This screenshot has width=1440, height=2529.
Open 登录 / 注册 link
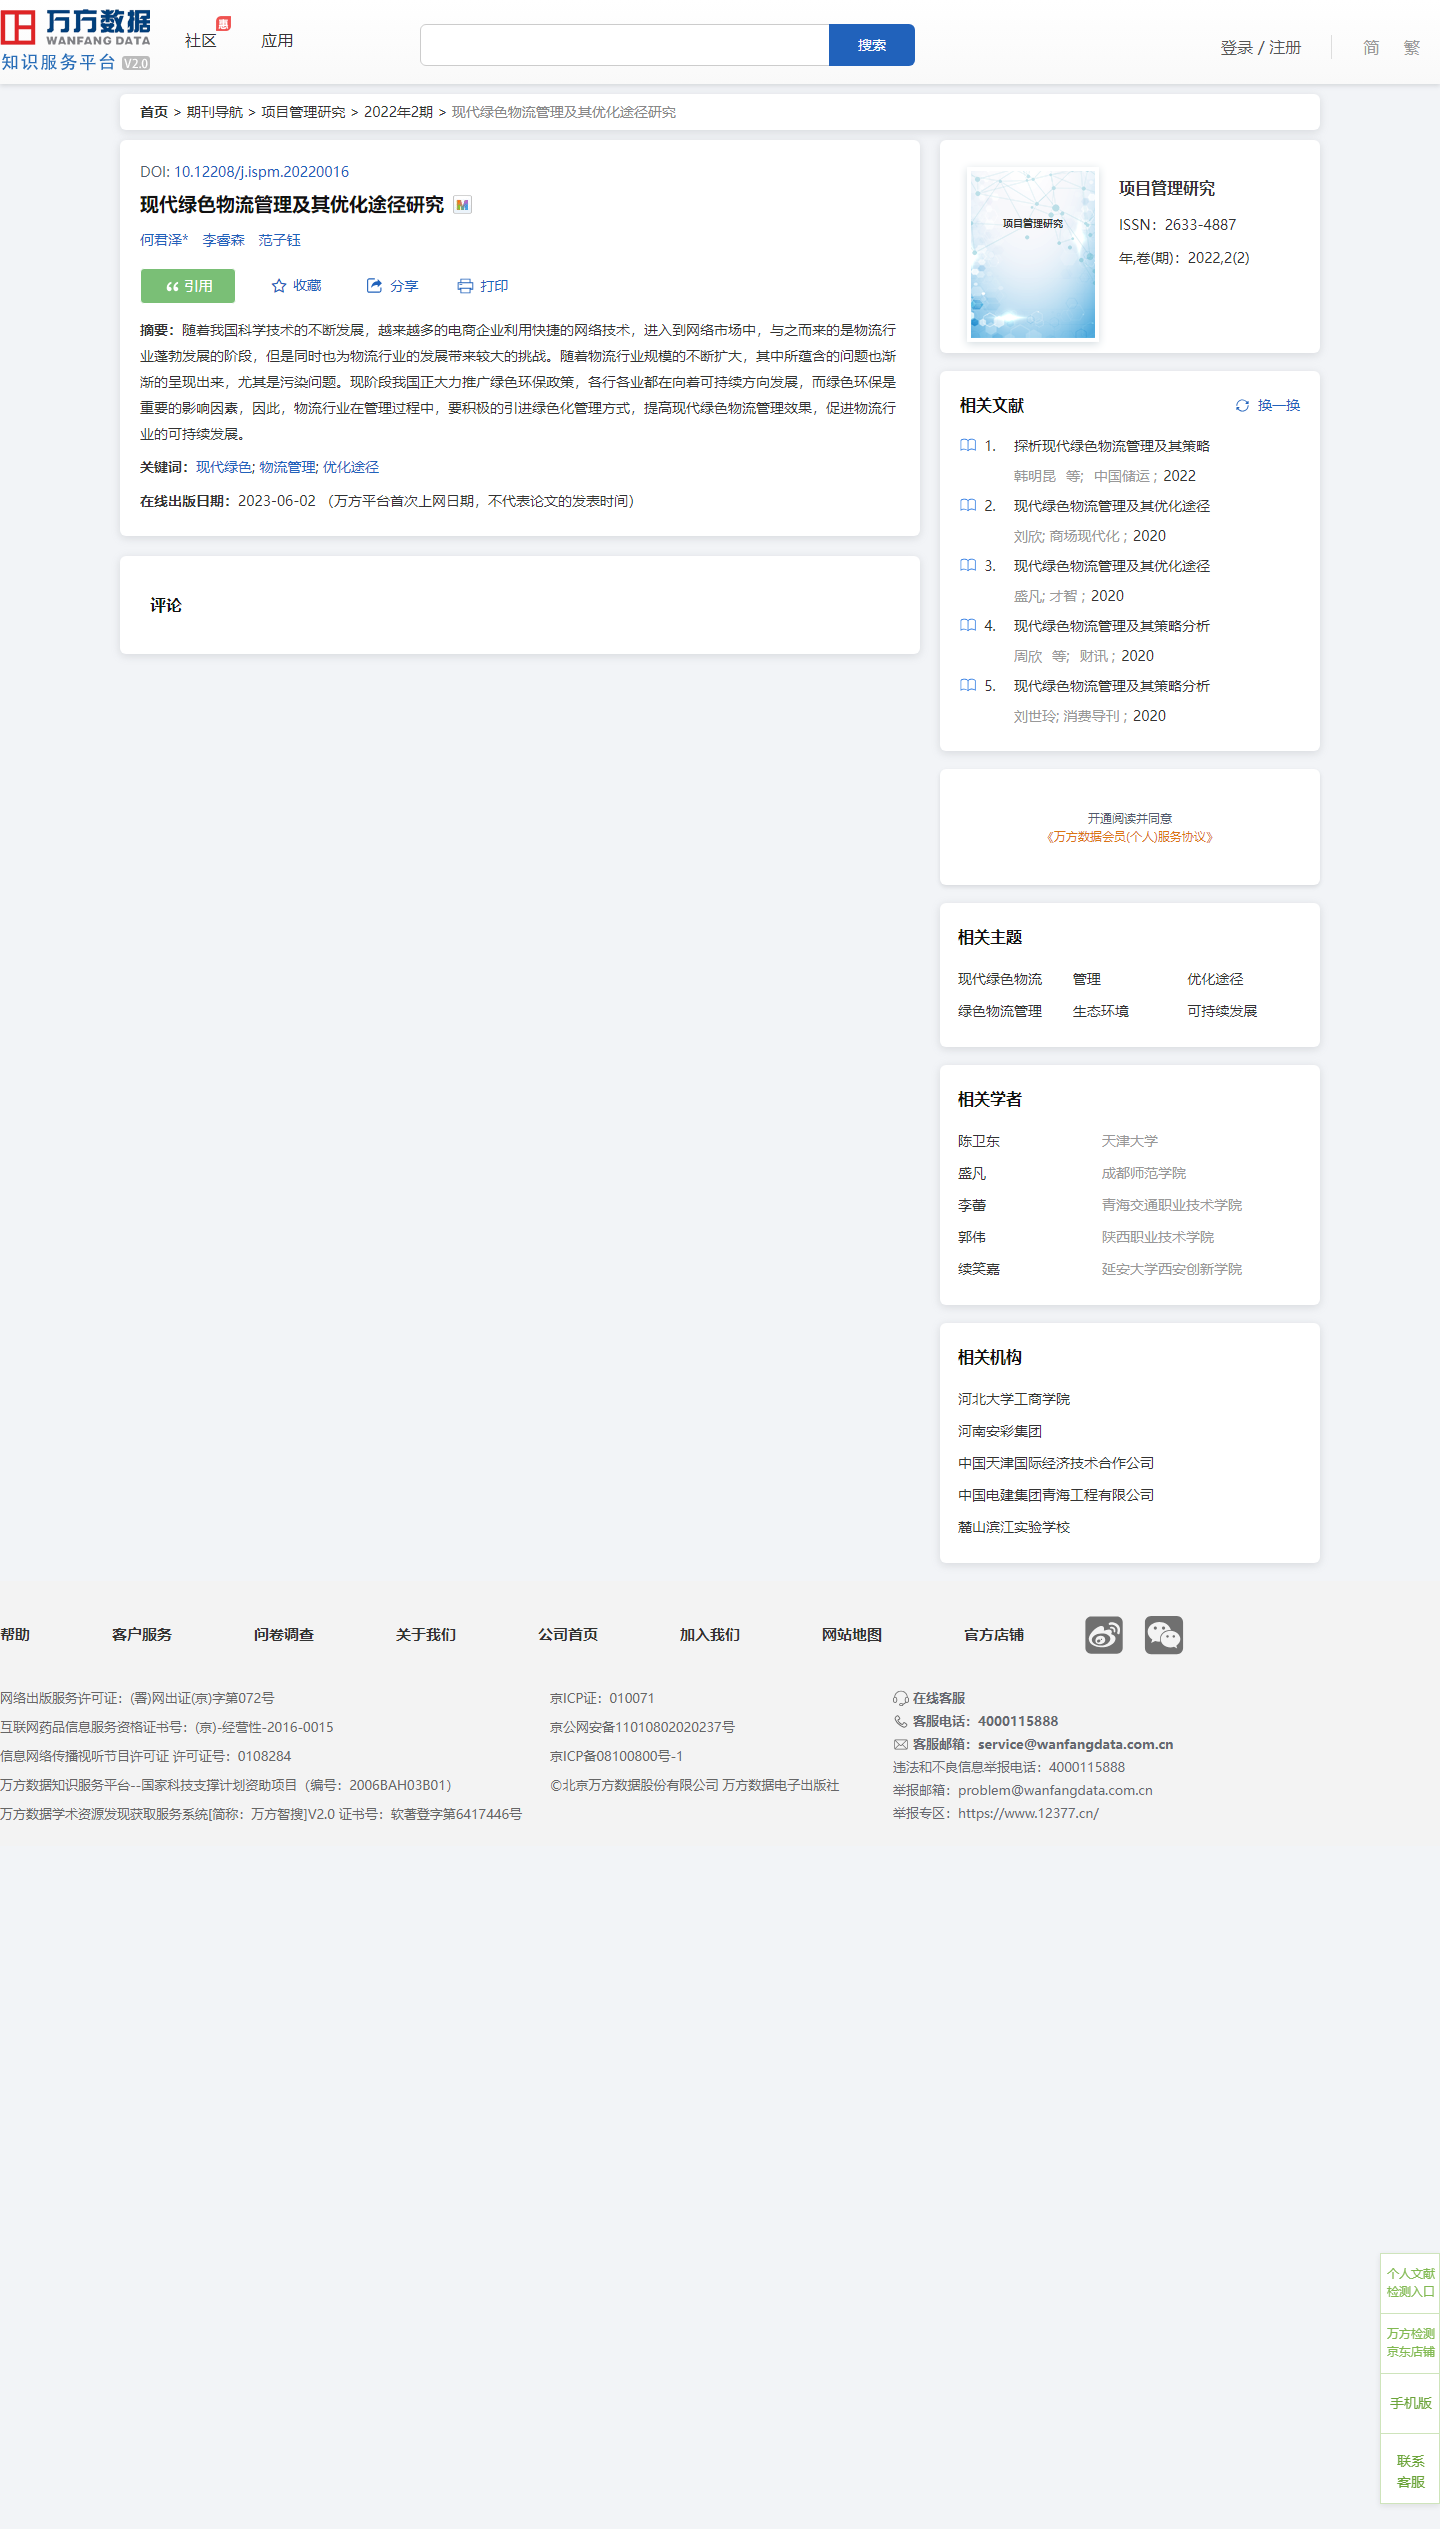[x=1260, y=47]
